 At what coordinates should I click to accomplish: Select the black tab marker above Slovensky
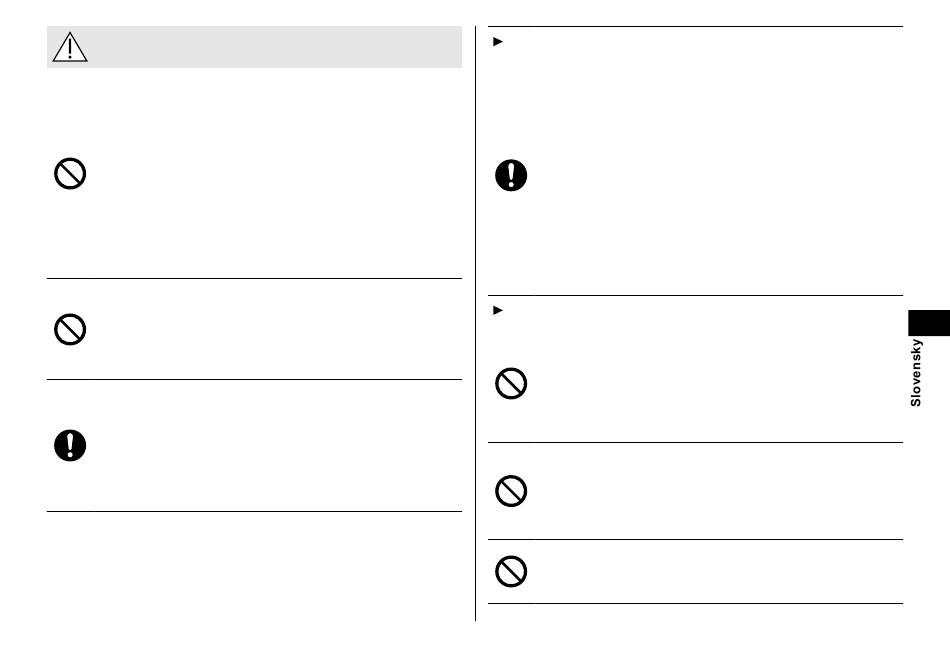point(929,323)
